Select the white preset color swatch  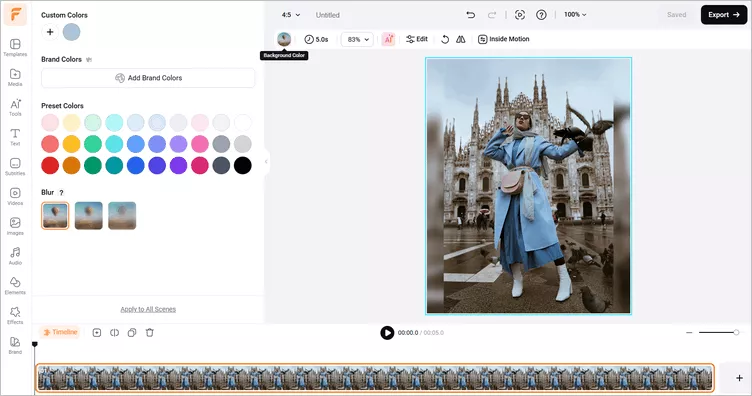243,123
